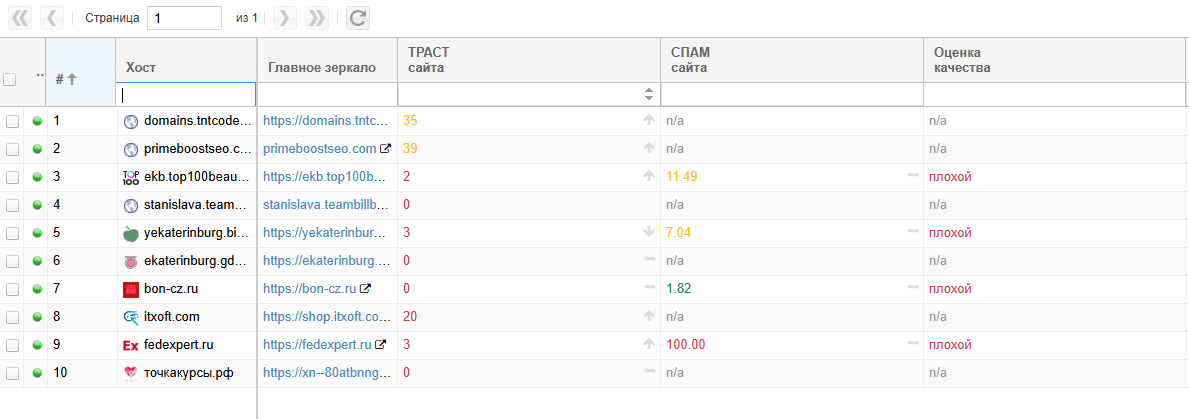Sort by the # column header
This screenshot has height=419, width=1189.
67,79
